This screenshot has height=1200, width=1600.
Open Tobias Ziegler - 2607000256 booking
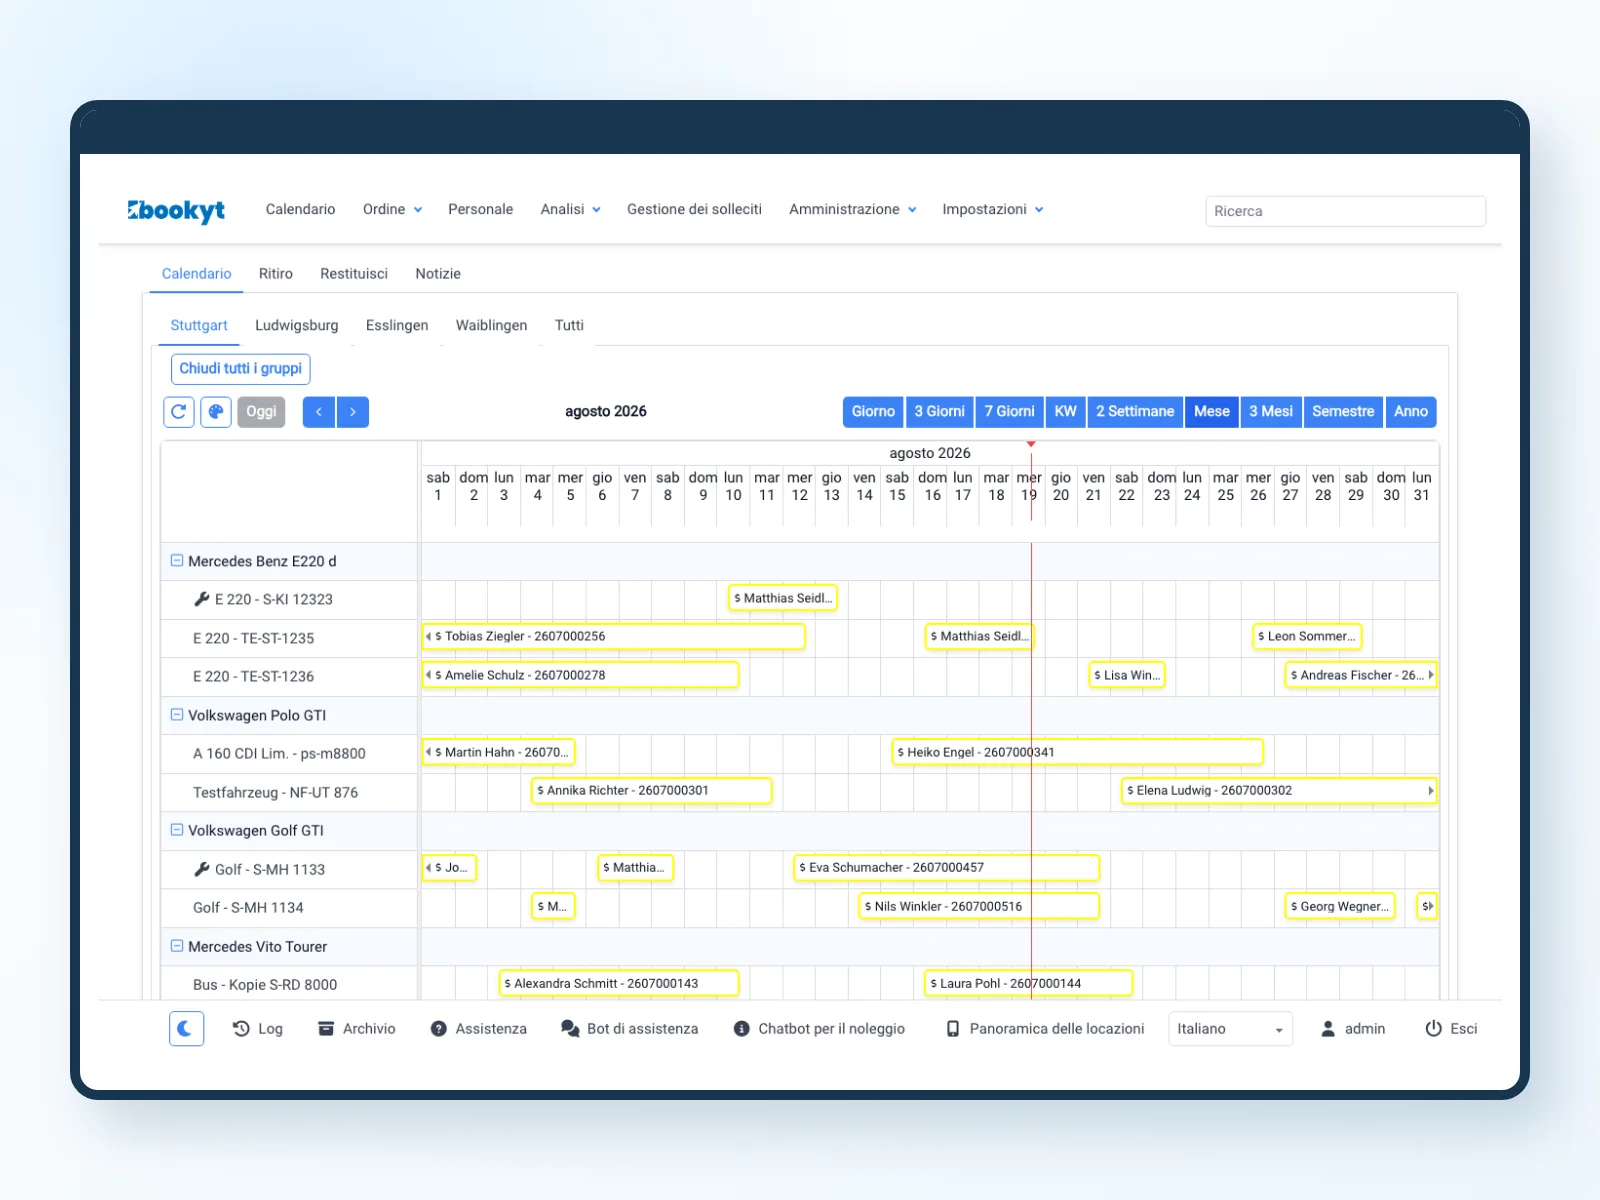click(x=614, y=636)
